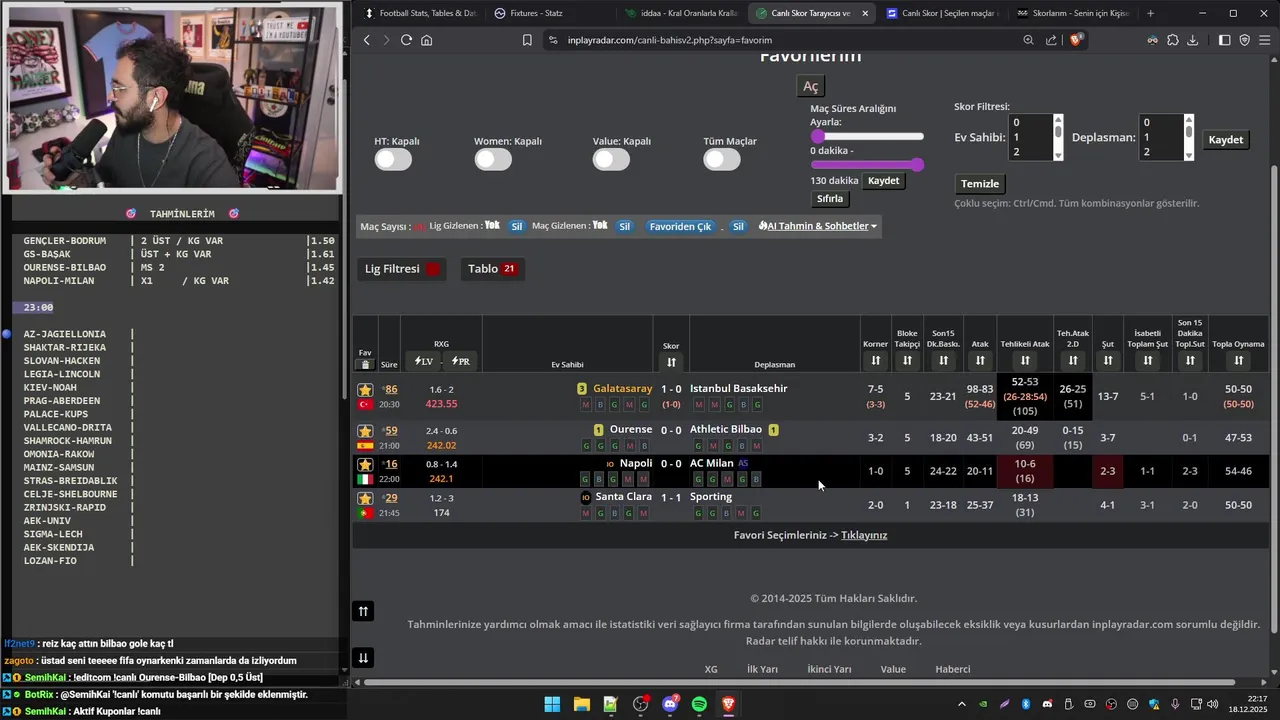Sort table by Bloke Takipçi arrows

[x=907, y=360]
